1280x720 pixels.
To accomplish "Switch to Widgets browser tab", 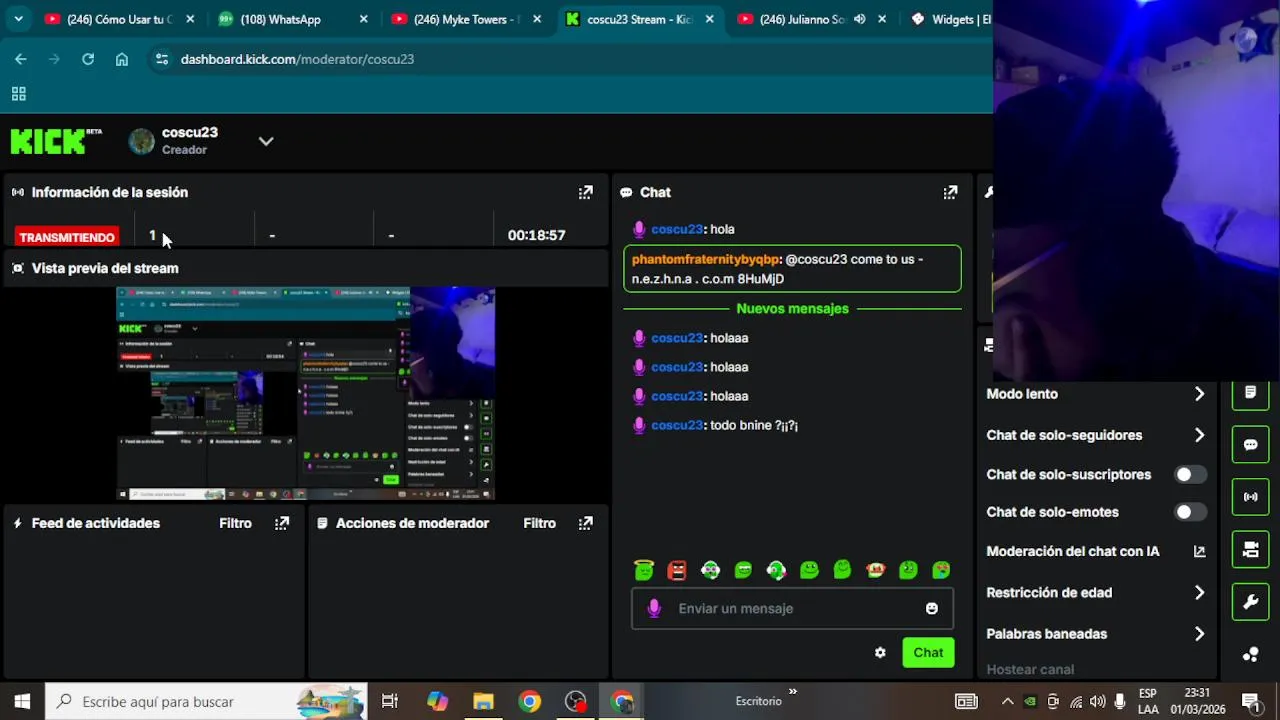I will (x=950, y=19).
